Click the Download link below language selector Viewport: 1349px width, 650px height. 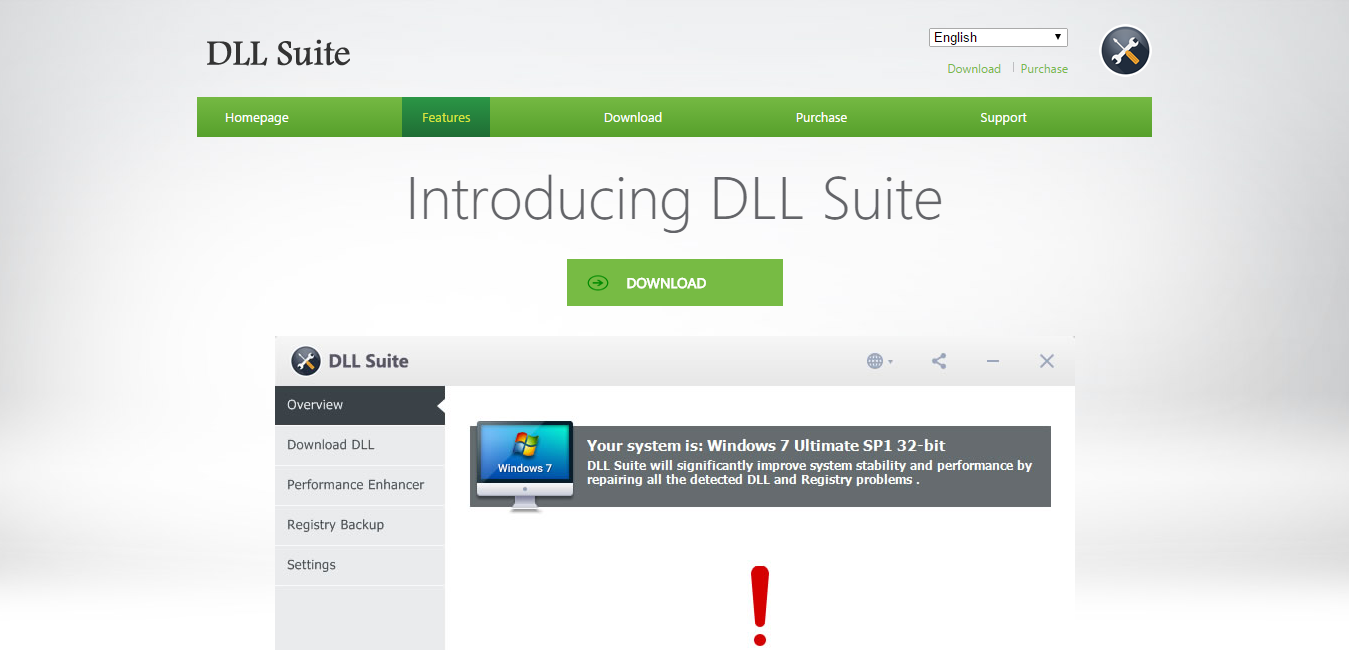tap(974, 69)
